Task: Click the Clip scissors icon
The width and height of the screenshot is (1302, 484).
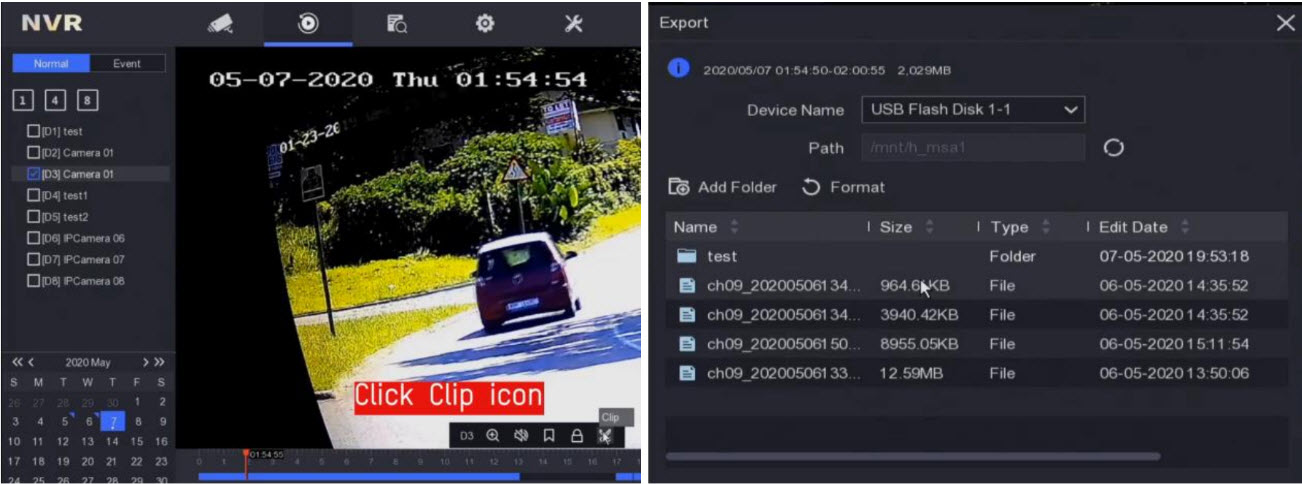Action: 604,436
